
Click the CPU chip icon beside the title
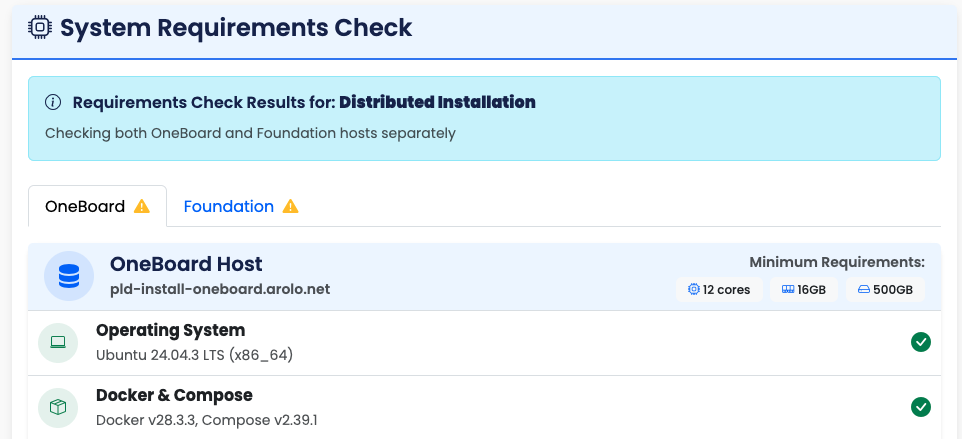point(40,28)
